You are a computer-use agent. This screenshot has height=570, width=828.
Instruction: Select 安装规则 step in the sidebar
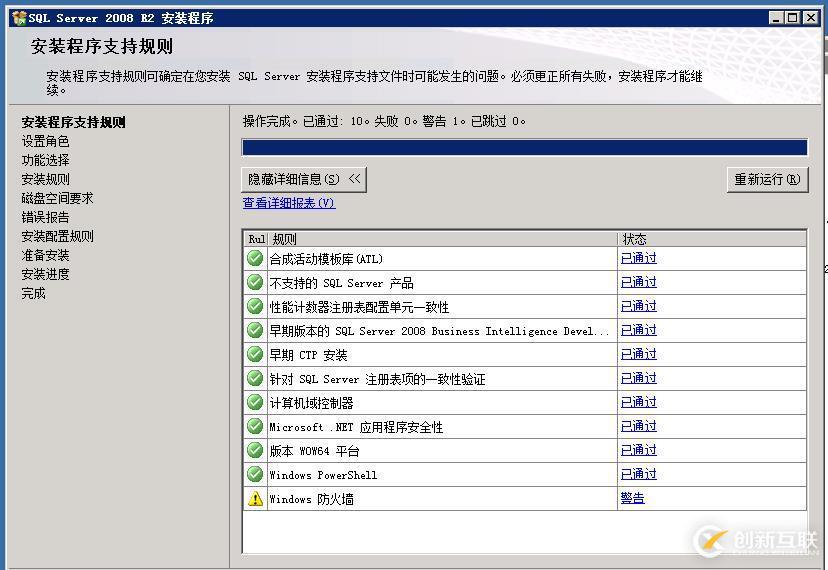[x=45, y=180]
